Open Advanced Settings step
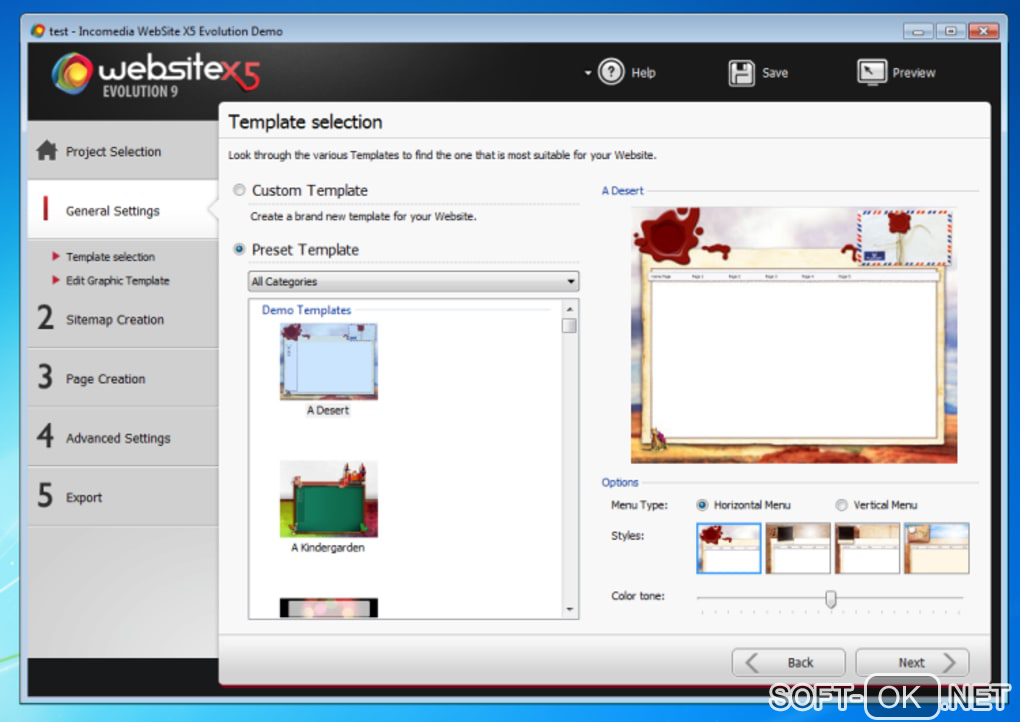 pyautogui.click(x=123, y=437)
